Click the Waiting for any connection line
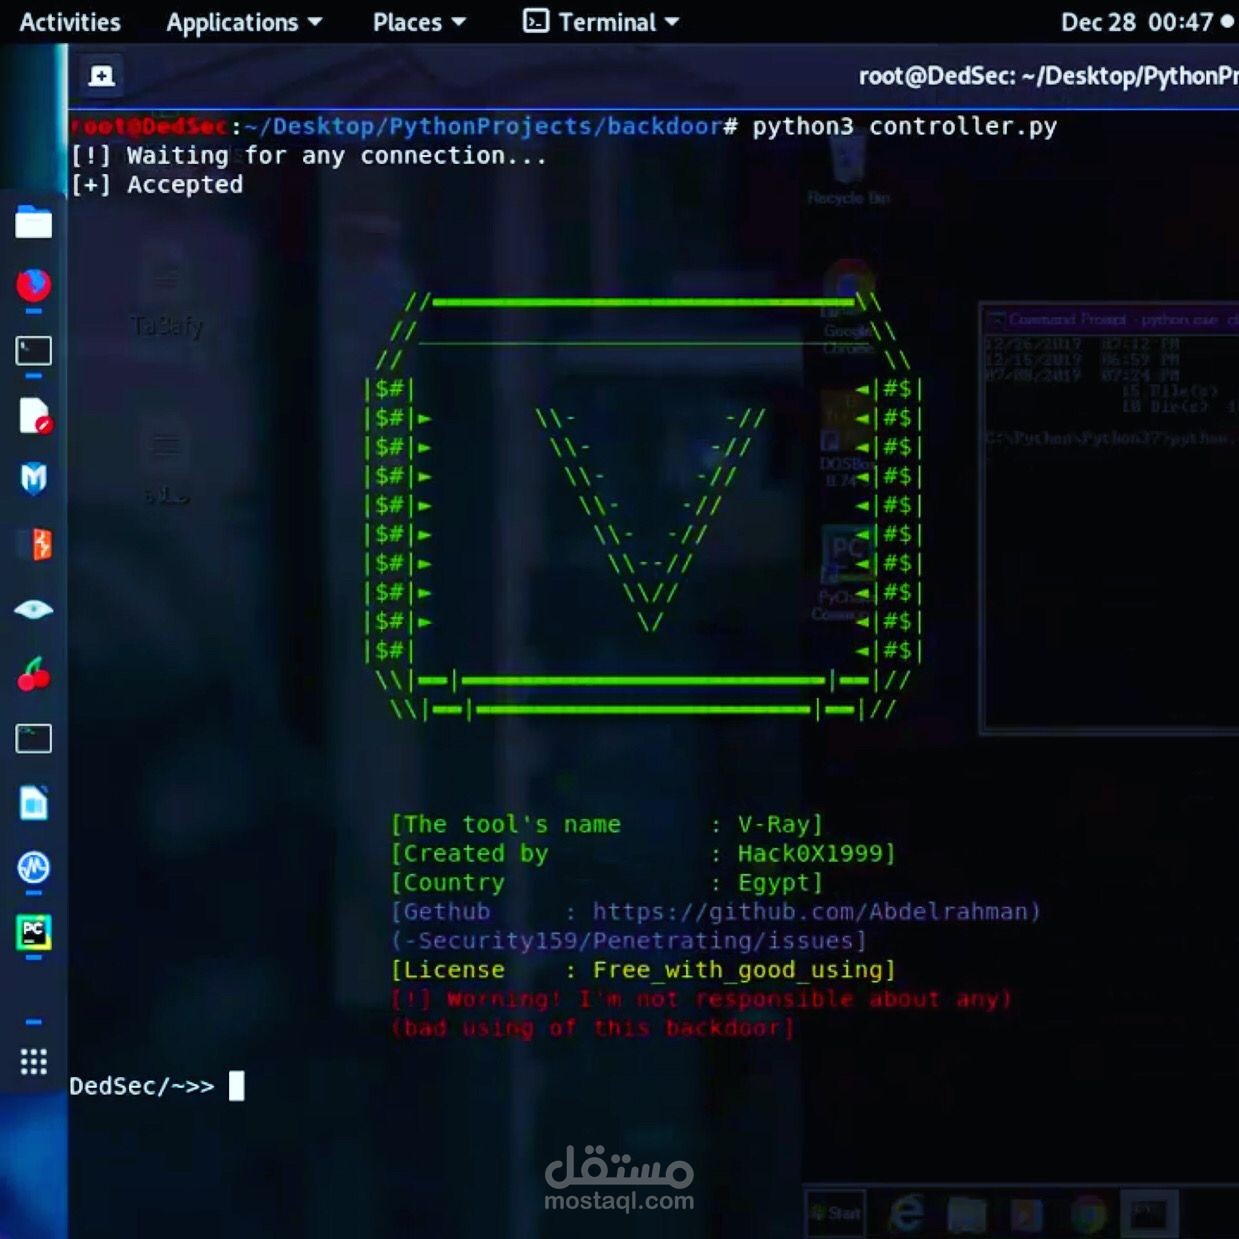This screenshot has width=1239, height=1239. [x=309, y=155]
